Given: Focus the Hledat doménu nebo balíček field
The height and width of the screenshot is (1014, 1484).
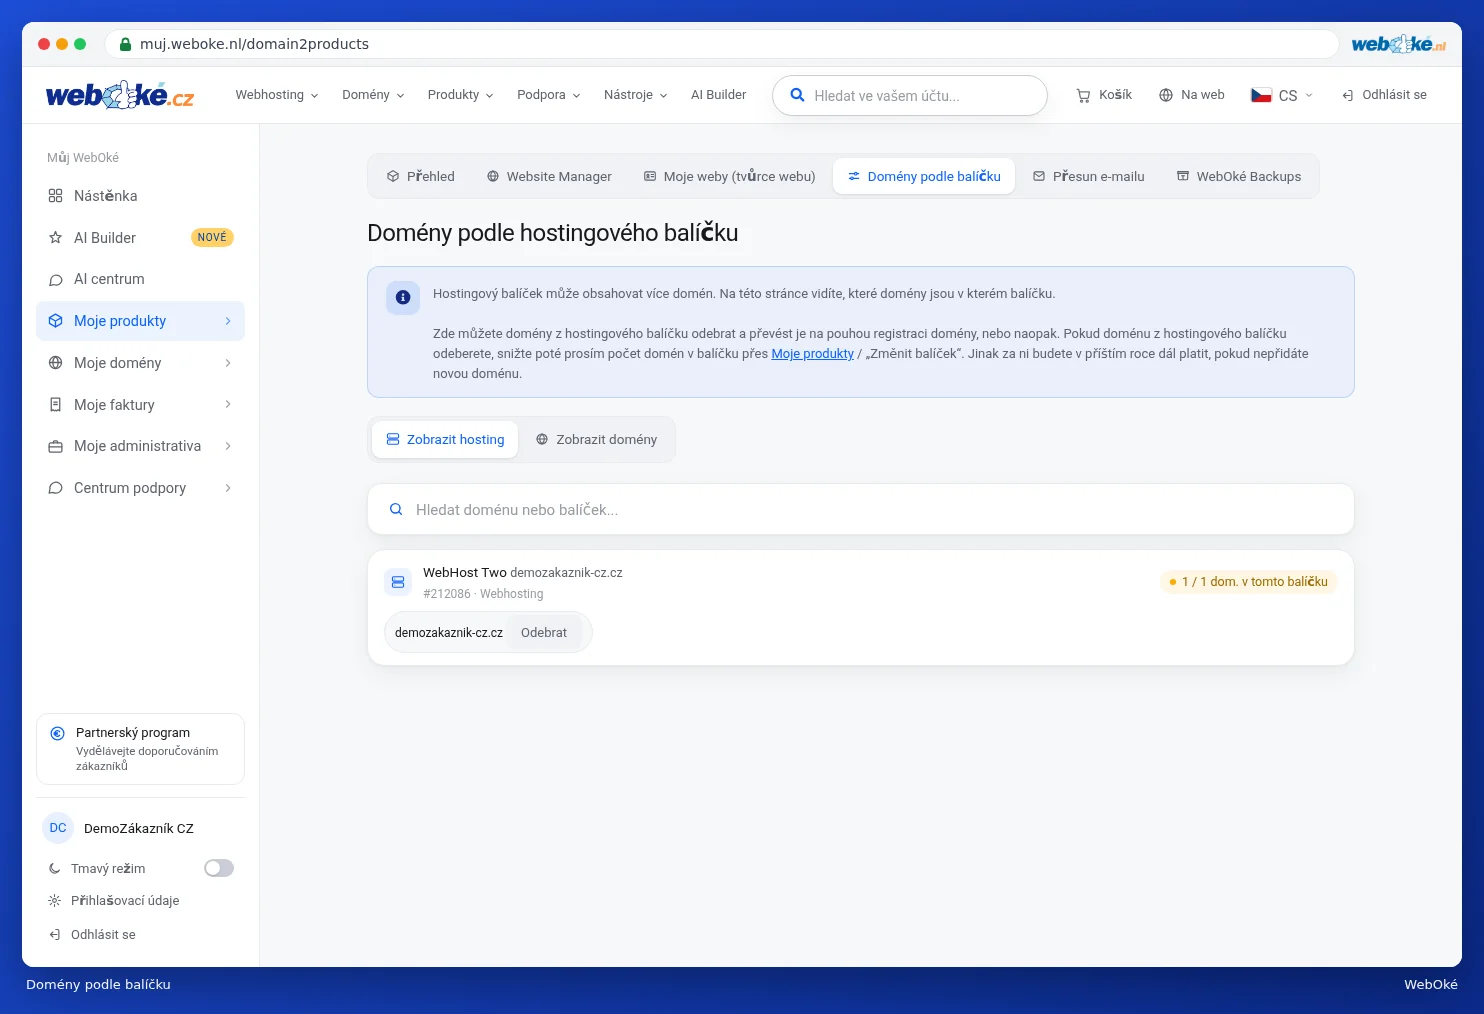Looking at the screenshot, I should coord(861,510).
